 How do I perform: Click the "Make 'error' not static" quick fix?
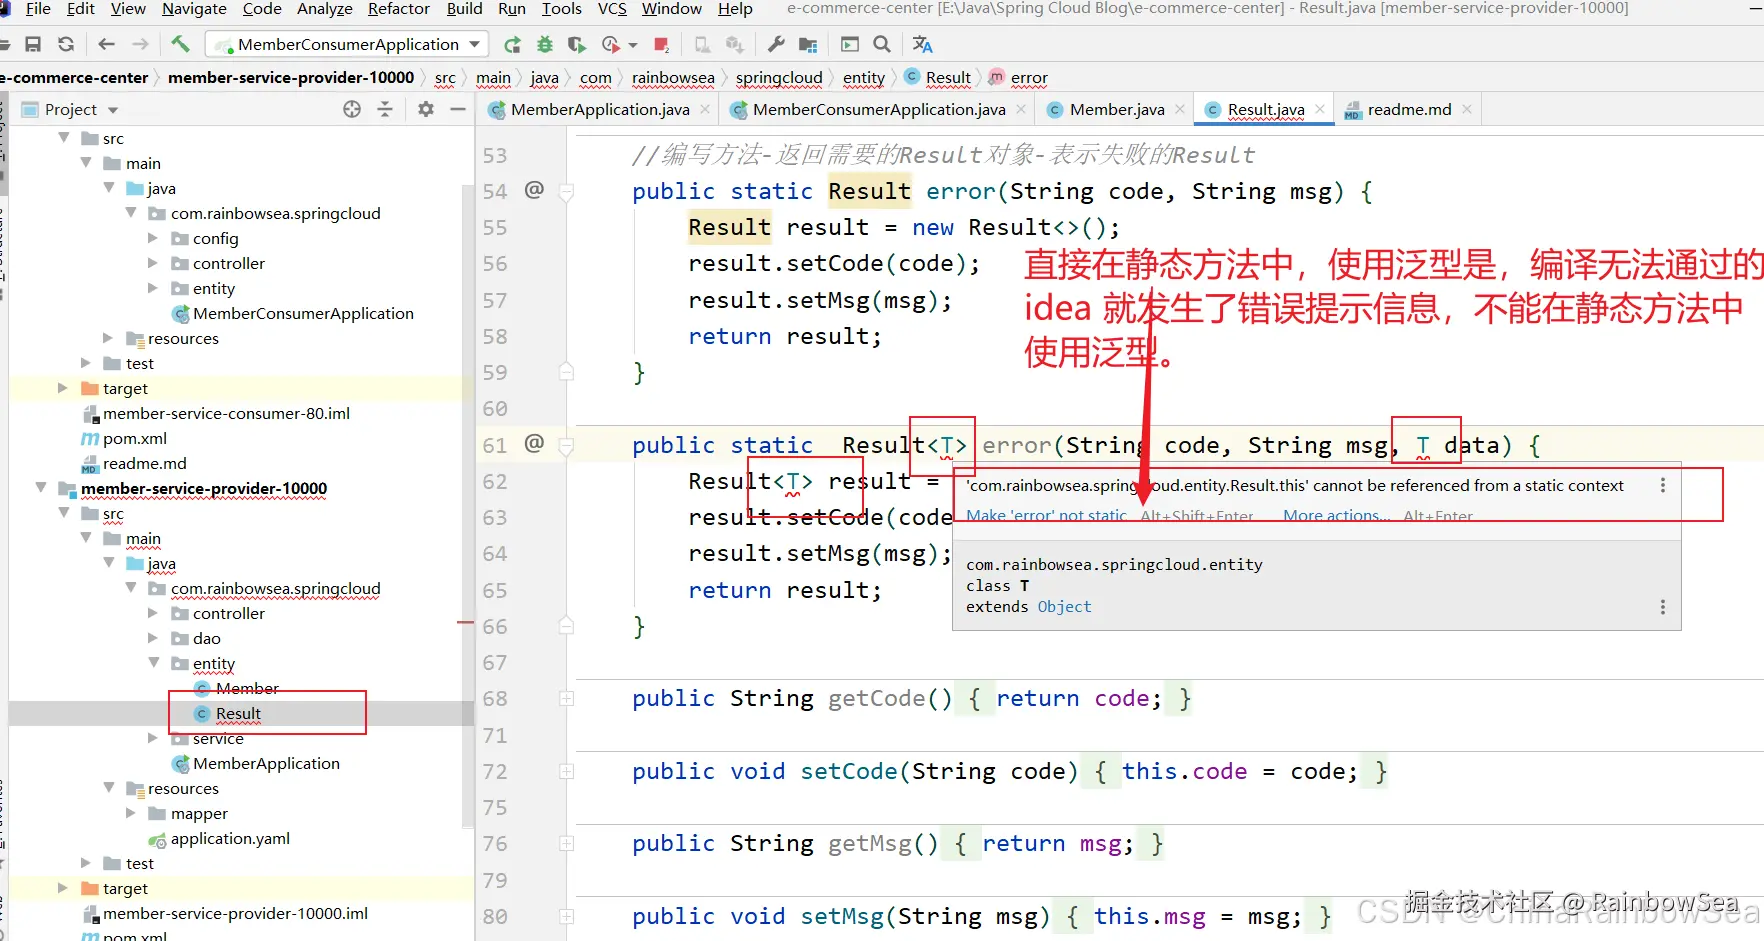1046,515
